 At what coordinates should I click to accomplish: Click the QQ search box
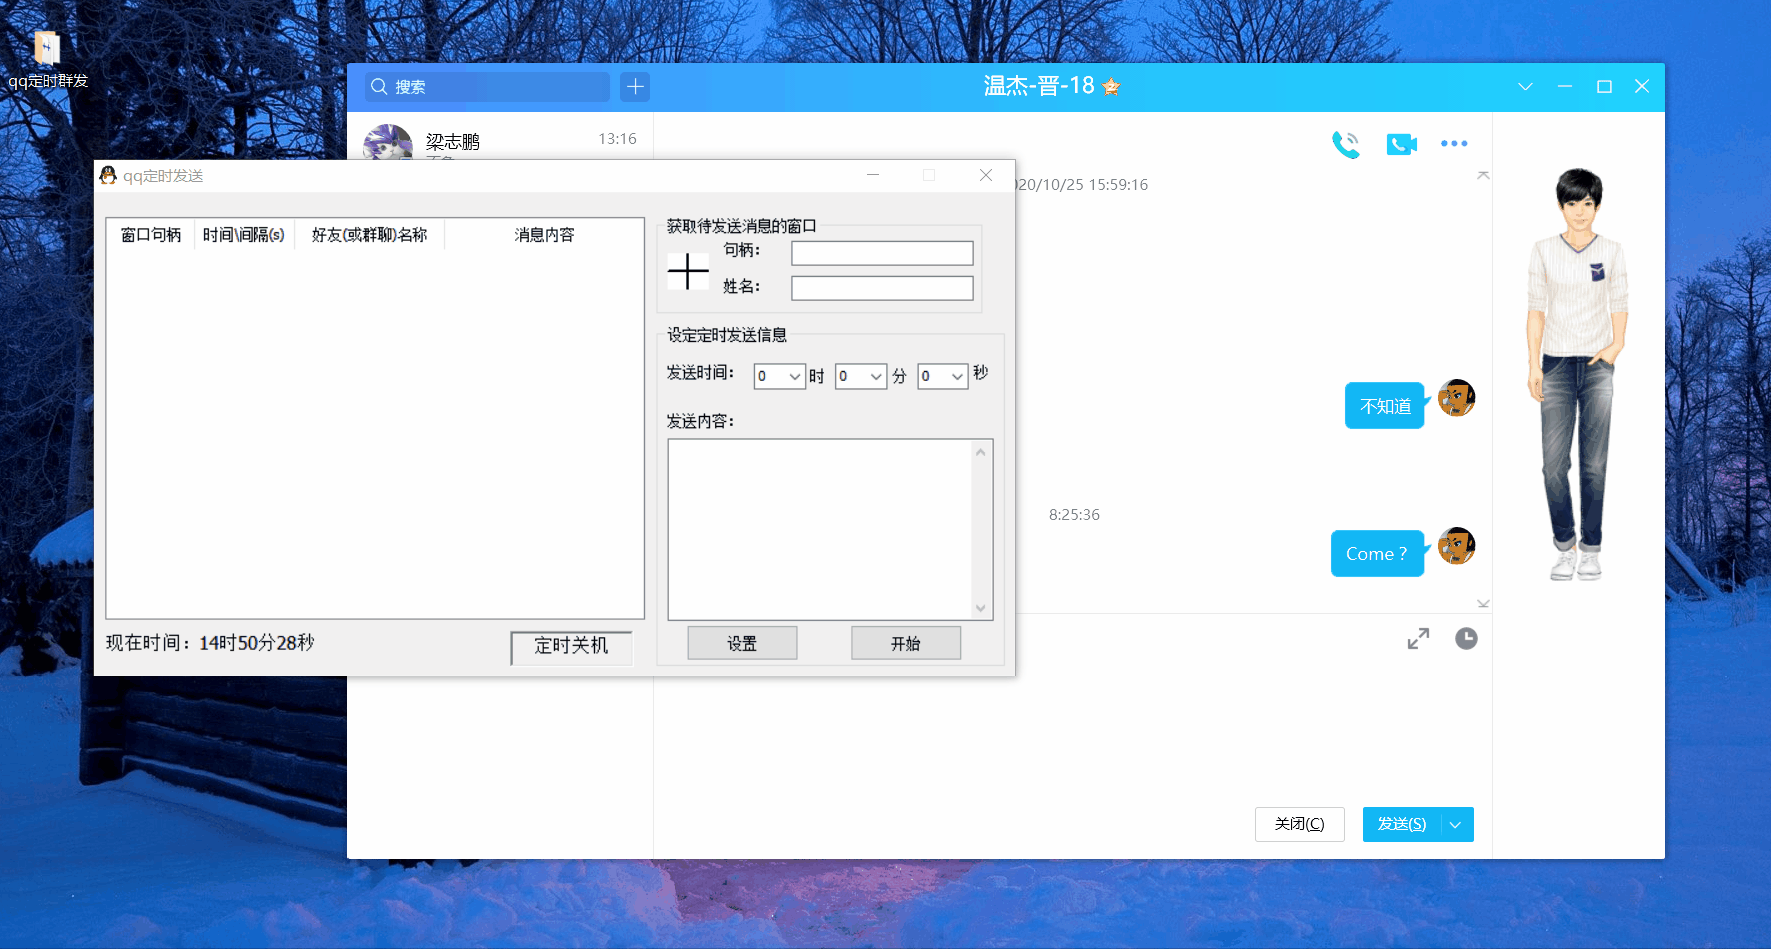pyautogui.click(x=487, y=87)
